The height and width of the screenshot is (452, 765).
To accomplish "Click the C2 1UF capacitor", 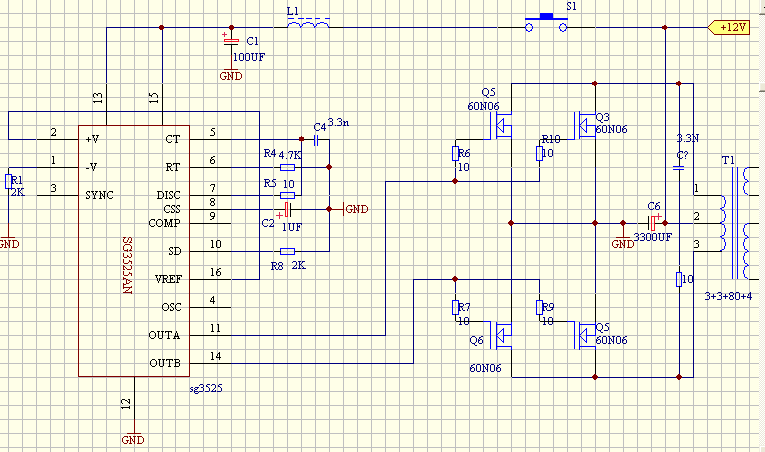I will pyautogui.click(x=287, y=211).
